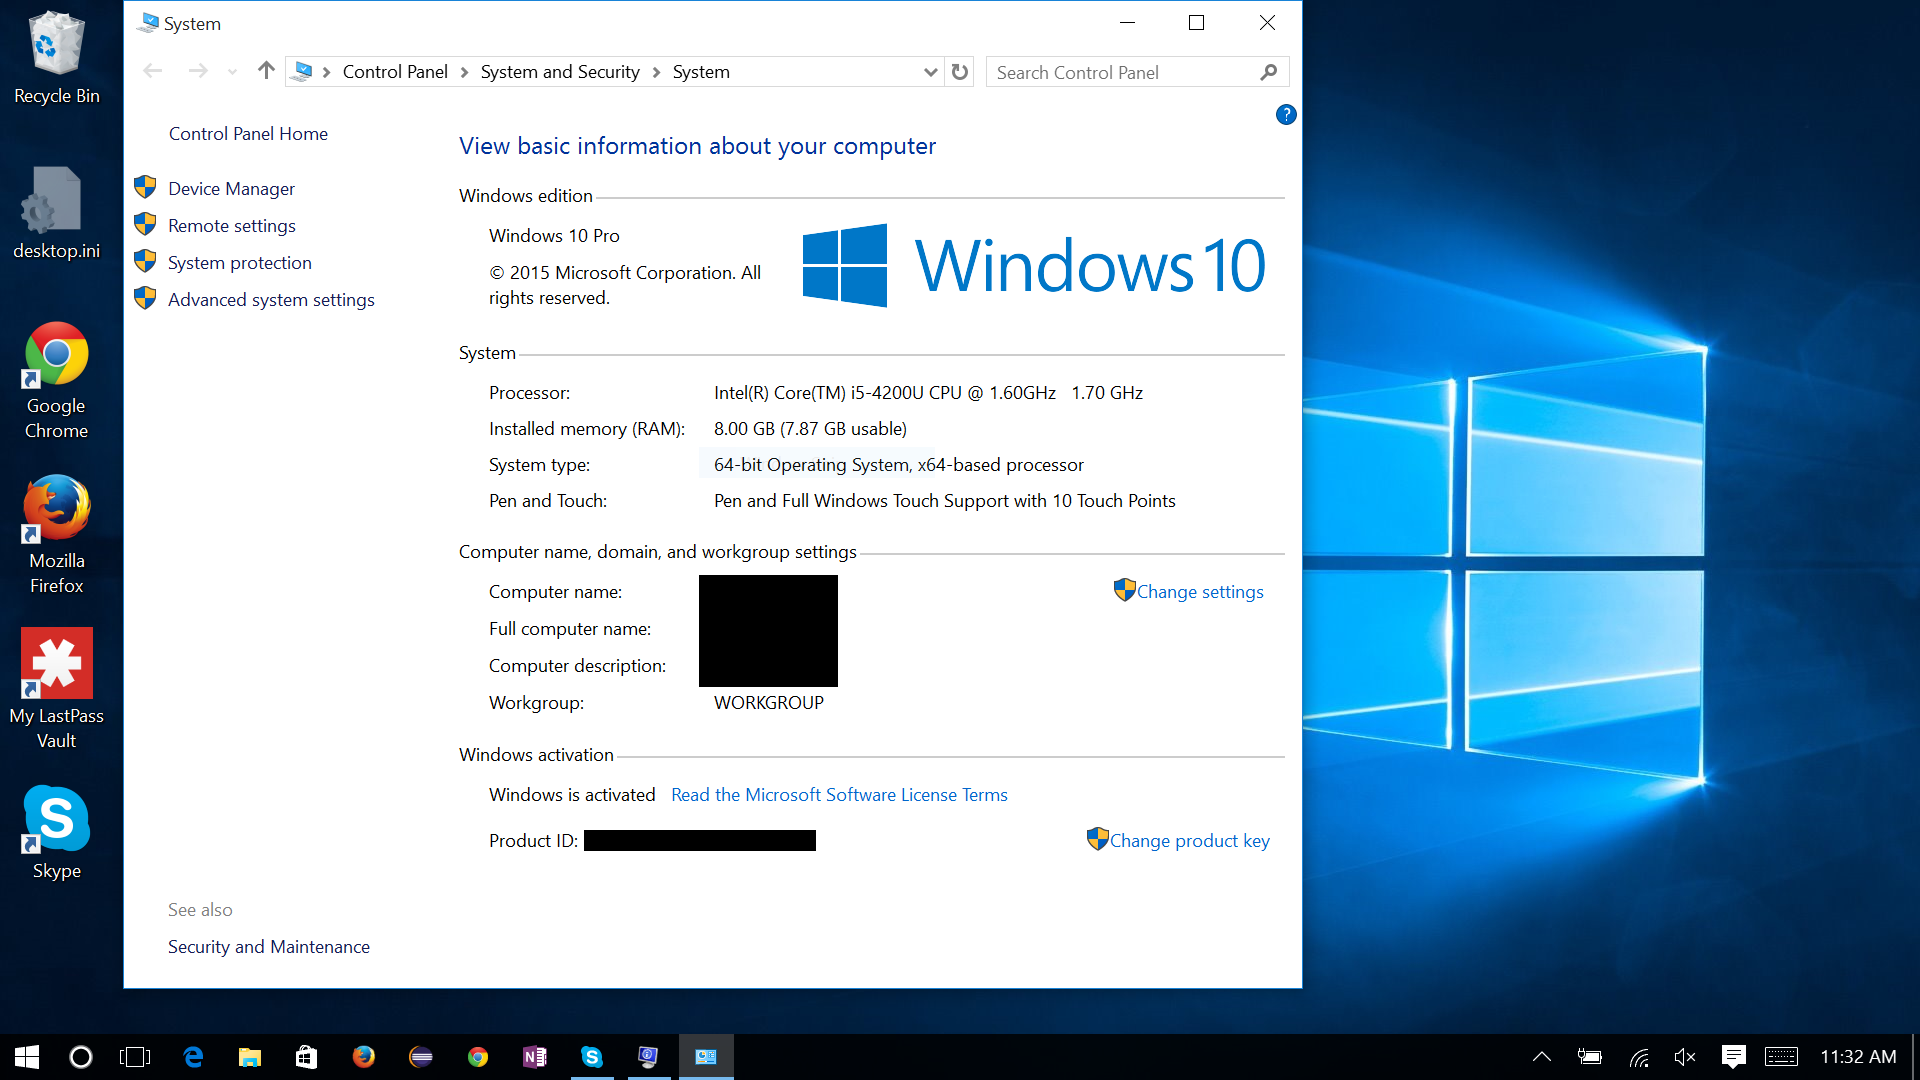Image resolution: width=1920 pixels, height=1080 pixels.
Task: Click the search magnifier icon
Action: click(x=1269, y=72)
